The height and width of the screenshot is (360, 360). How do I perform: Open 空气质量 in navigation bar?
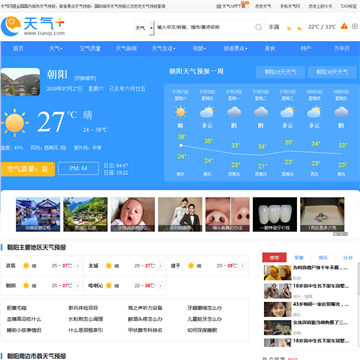click(x=90, y=49)
